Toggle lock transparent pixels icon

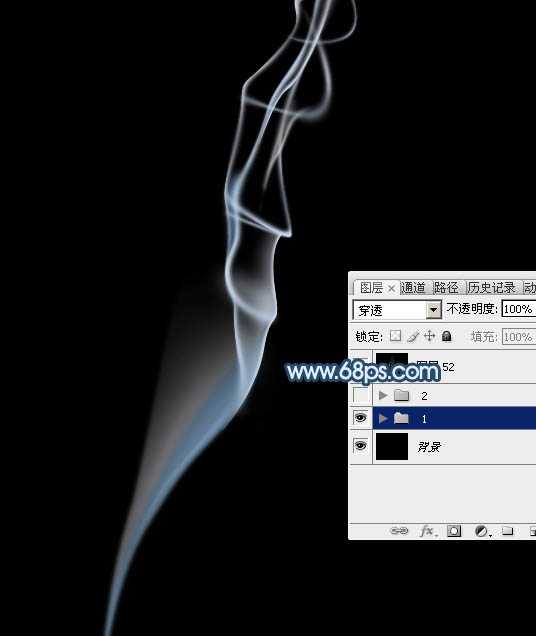pos(395,336)
